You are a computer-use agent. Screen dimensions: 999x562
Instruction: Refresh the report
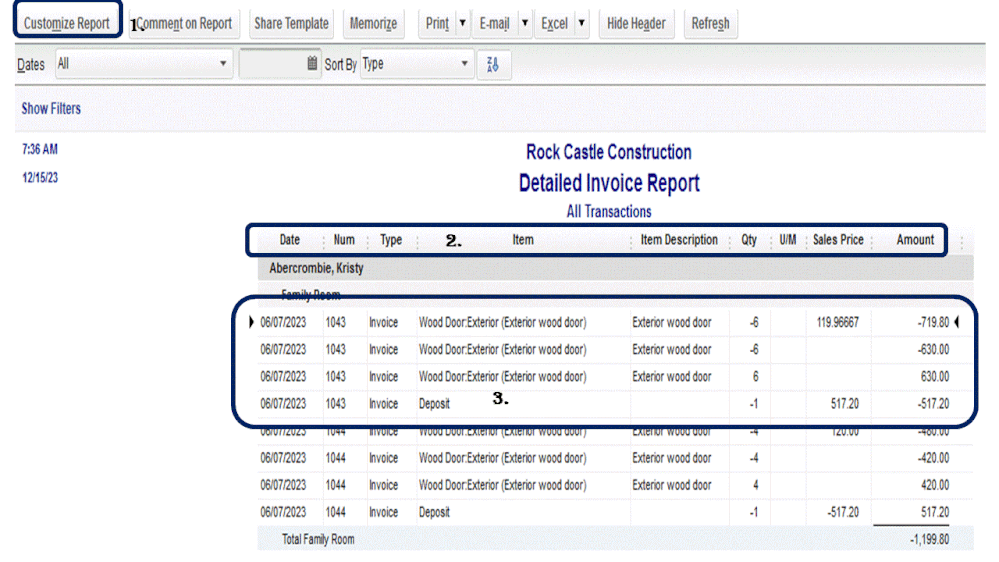[710, 24]
